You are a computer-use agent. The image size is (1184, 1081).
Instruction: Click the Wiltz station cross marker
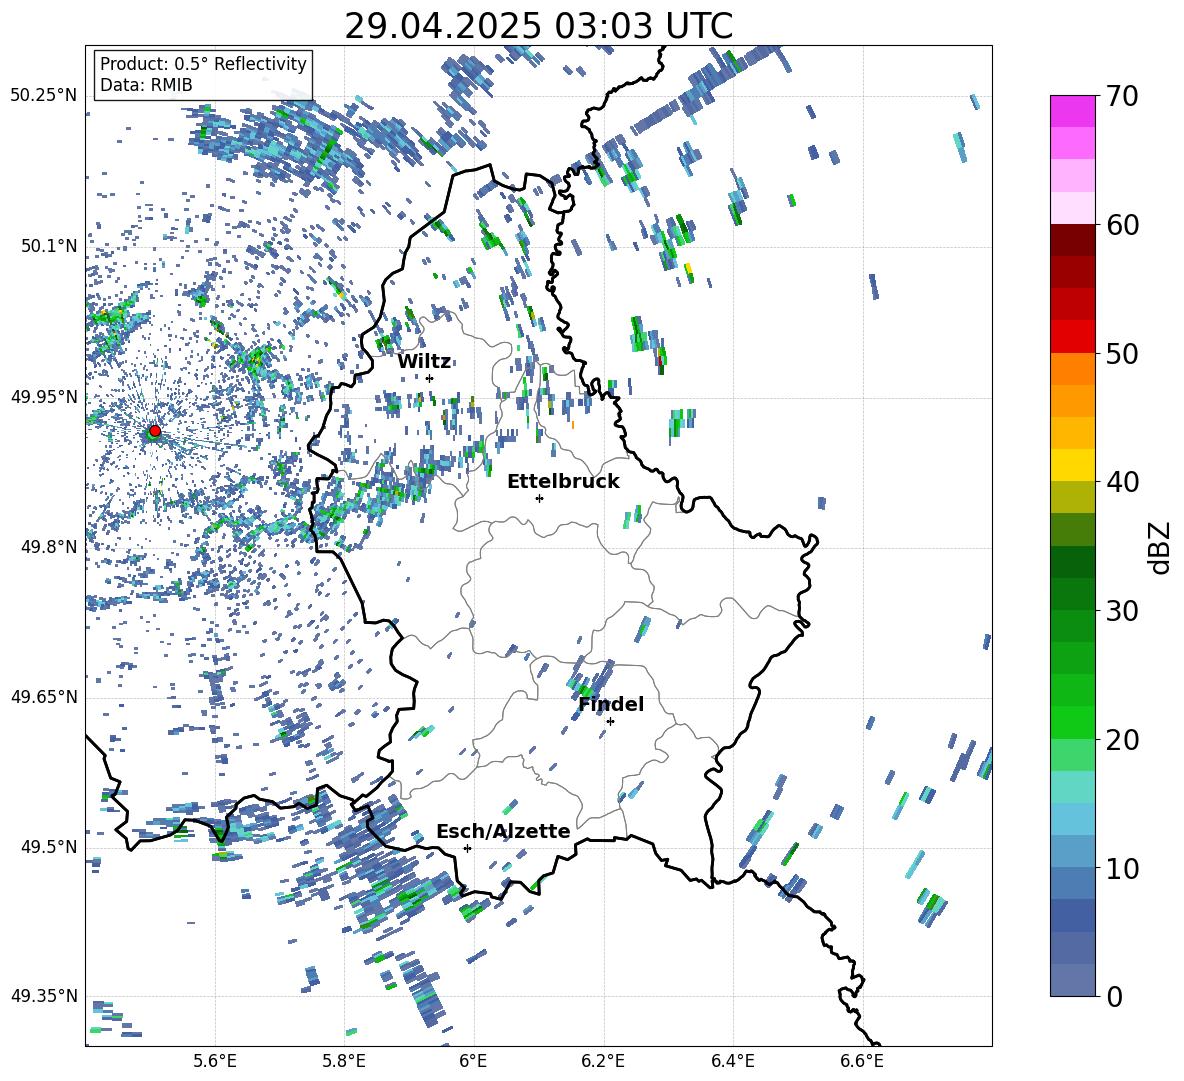point(430,378)
